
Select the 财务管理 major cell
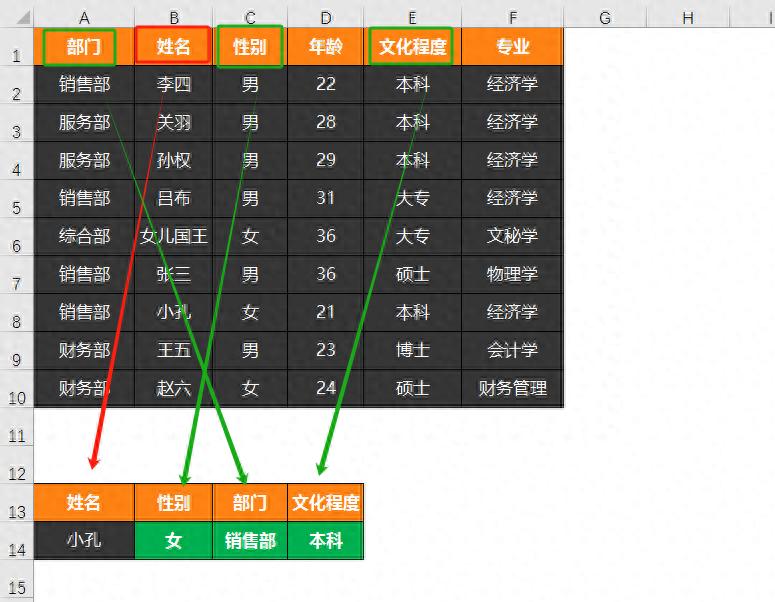click(x=512, y=388)
